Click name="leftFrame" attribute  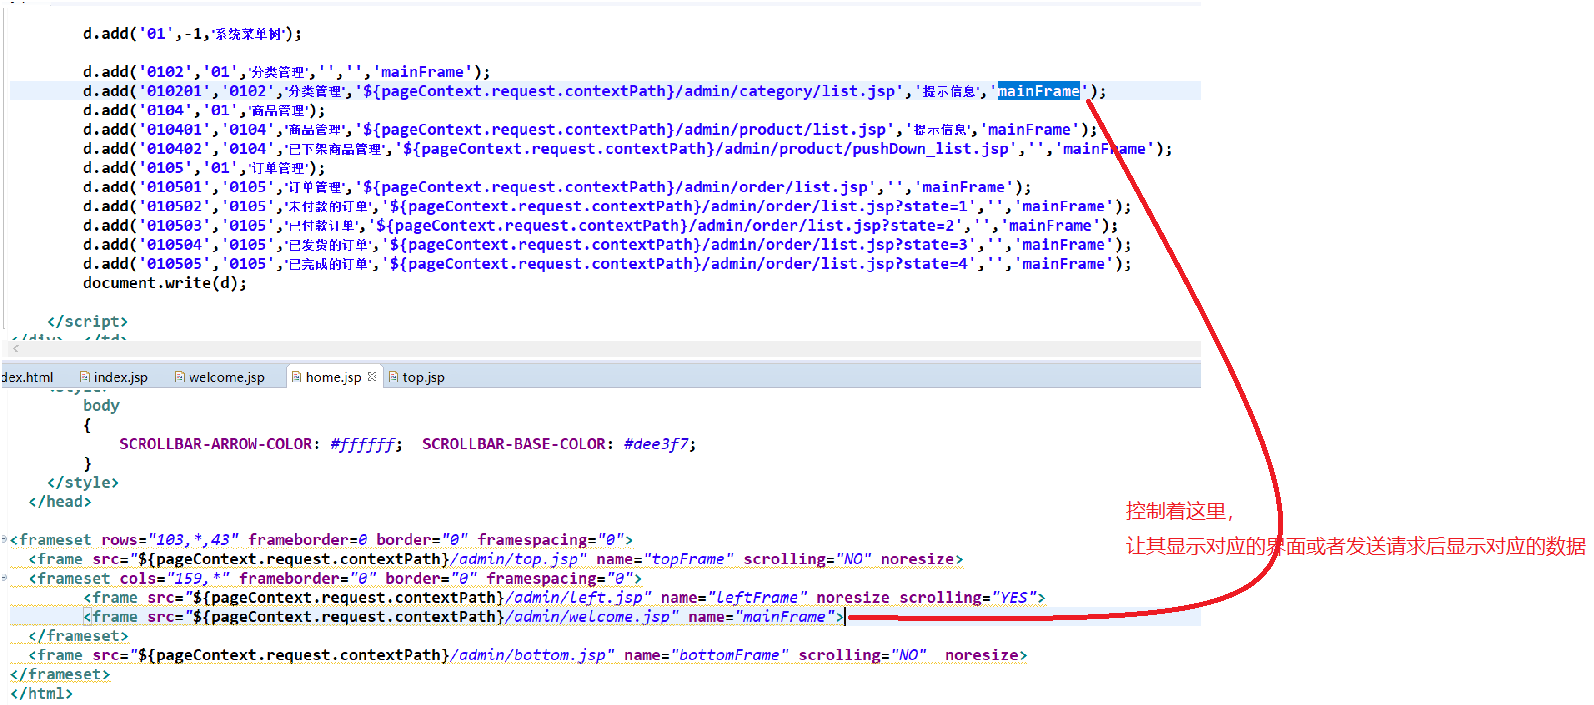click(734, 598)
